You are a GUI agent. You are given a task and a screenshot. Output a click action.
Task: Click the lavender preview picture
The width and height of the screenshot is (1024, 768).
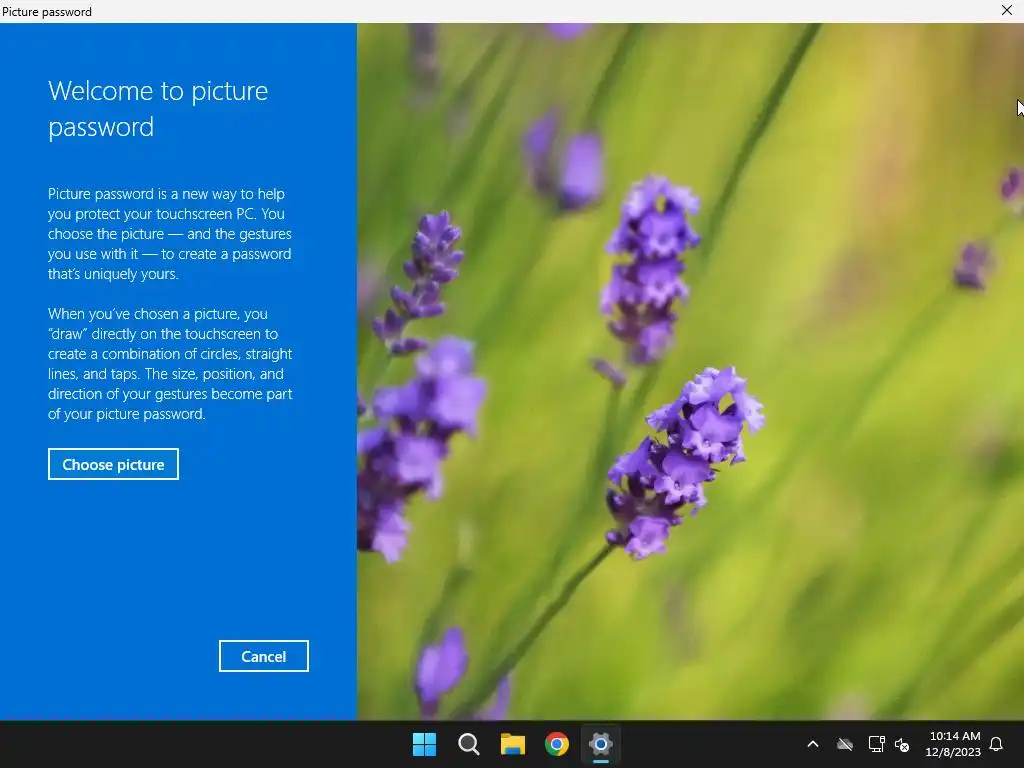pyautogui.click(x=690, y=372)
